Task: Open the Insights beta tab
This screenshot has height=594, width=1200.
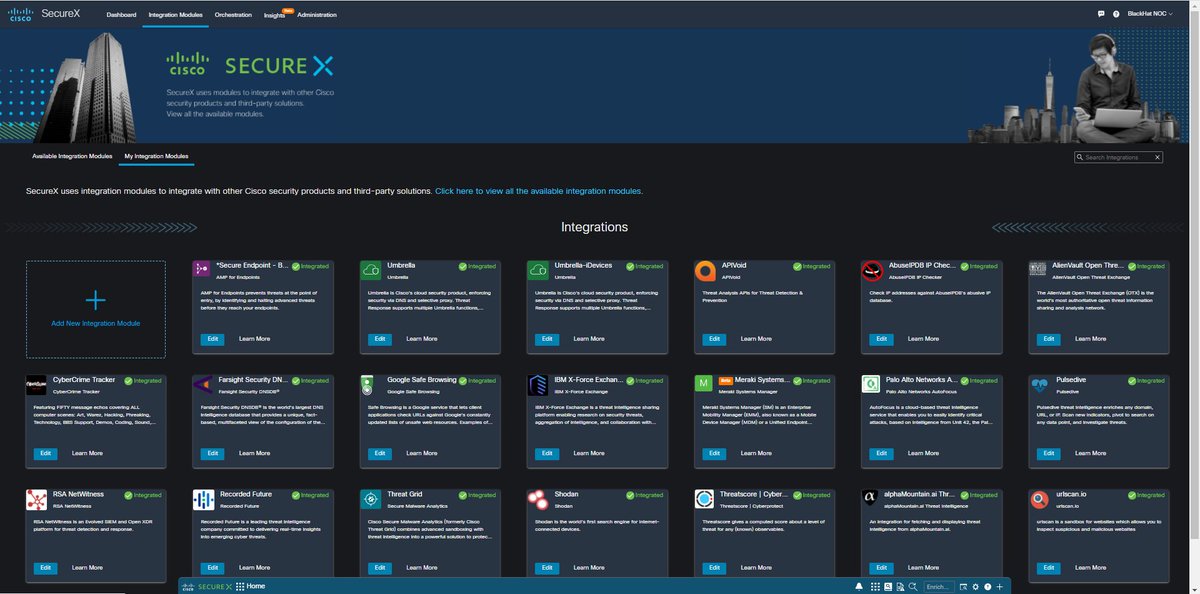Action: (277, 15)
